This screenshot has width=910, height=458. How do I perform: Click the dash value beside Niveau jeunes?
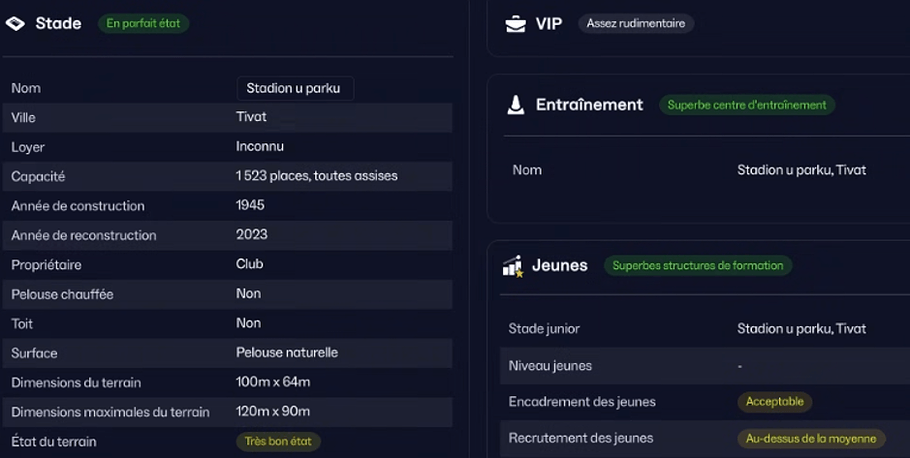[x=740, y=366]
